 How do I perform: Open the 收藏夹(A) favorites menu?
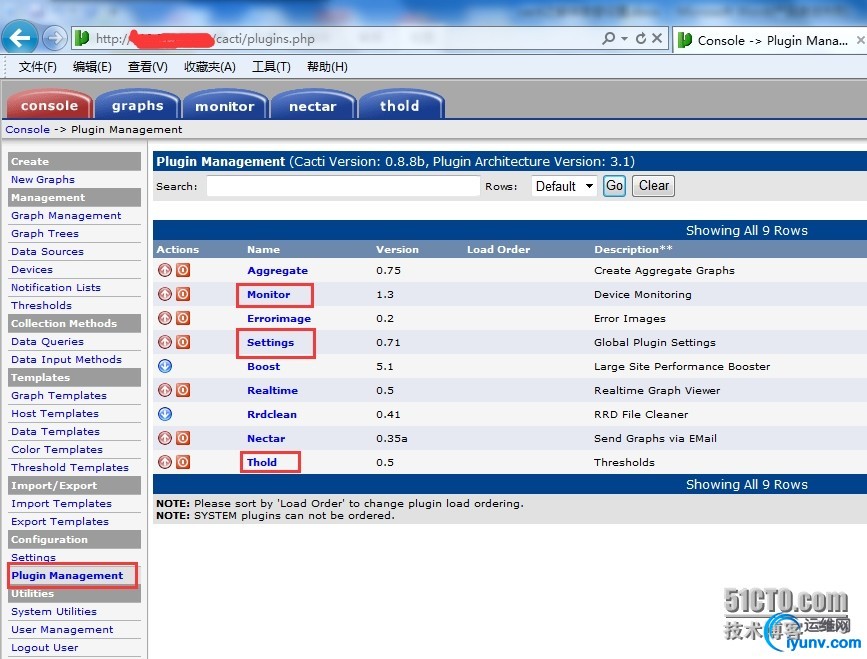click(x=210, y=67)
